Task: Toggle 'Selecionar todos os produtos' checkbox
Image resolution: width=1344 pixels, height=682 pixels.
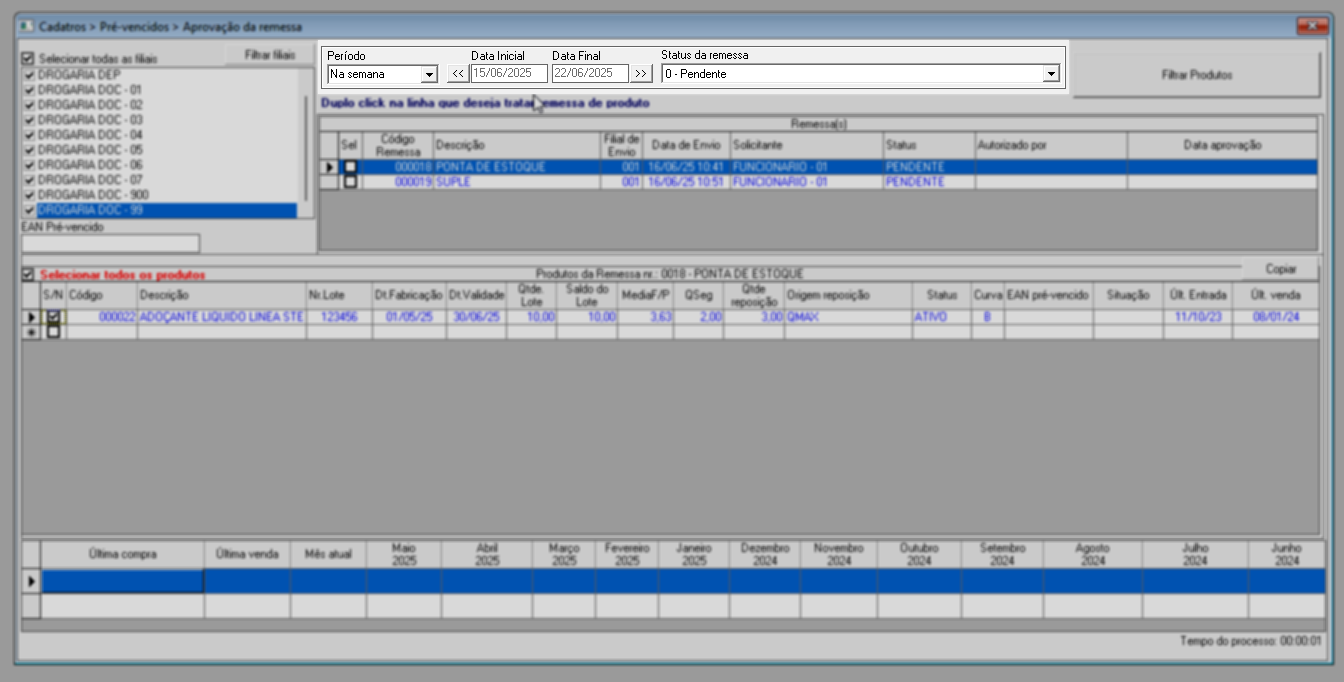Action: [x=28, y=274]
